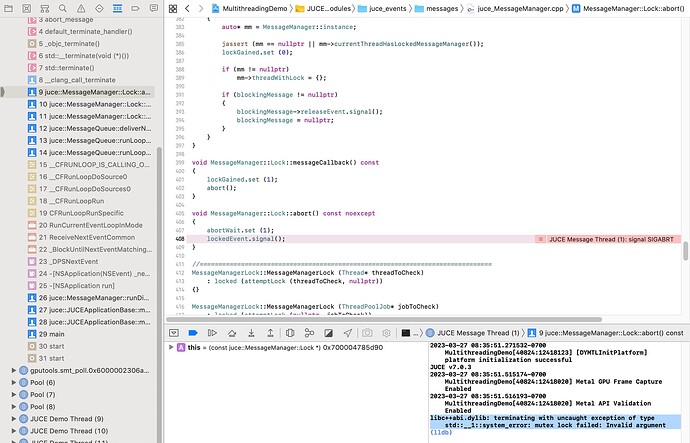Screen dimensions: 690x443
Task: Open the process icon in debug bar
Action: point(406,333)
